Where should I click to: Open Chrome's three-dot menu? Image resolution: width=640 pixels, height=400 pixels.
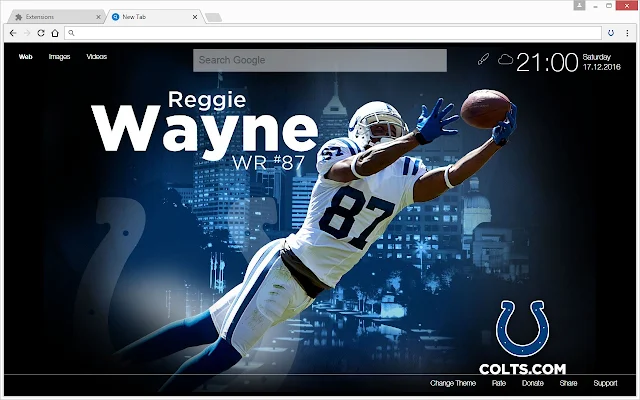click(x=627, y=33)
